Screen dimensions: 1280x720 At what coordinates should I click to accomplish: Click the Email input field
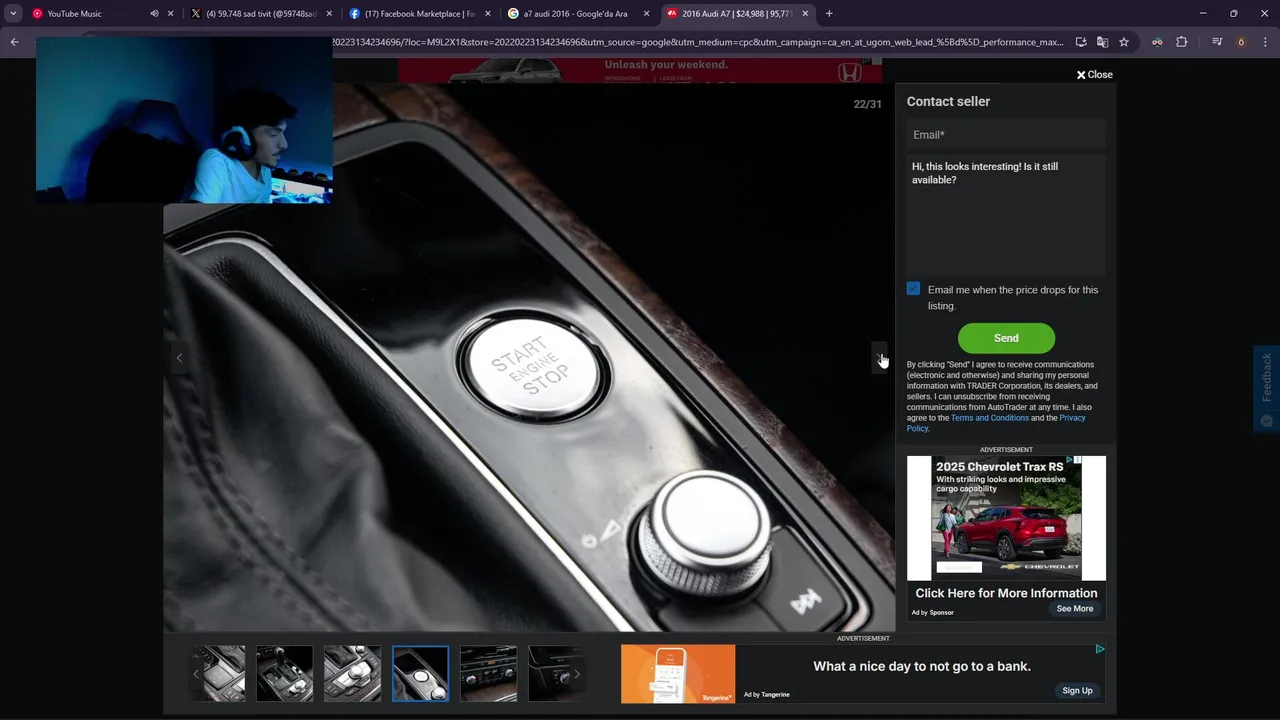pos(1006,135)
